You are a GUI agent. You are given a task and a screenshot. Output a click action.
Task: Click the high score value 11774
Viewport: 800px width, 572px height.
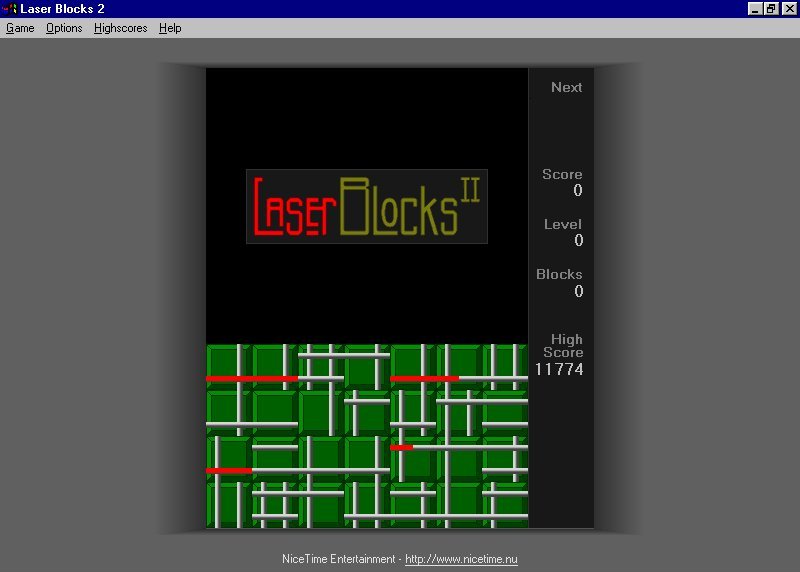(x=559, y=369)
